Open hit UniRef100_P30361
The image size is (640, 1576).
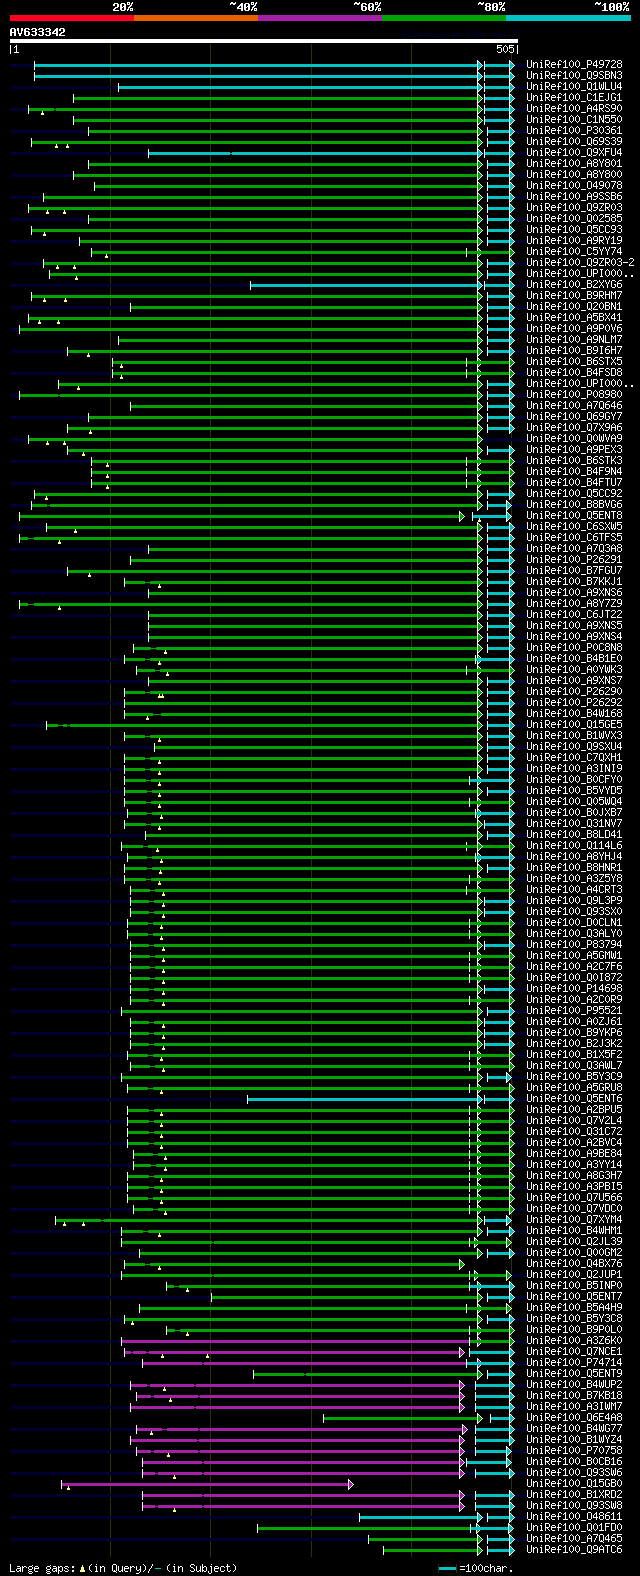pyautogui.click(x=574, y=131)
